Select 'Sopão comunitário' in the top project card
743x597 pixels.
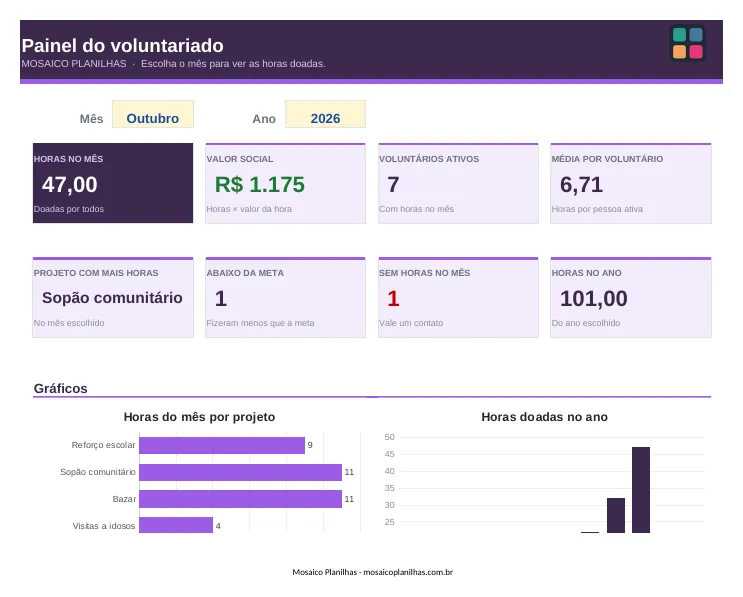[x=112, y=298]
